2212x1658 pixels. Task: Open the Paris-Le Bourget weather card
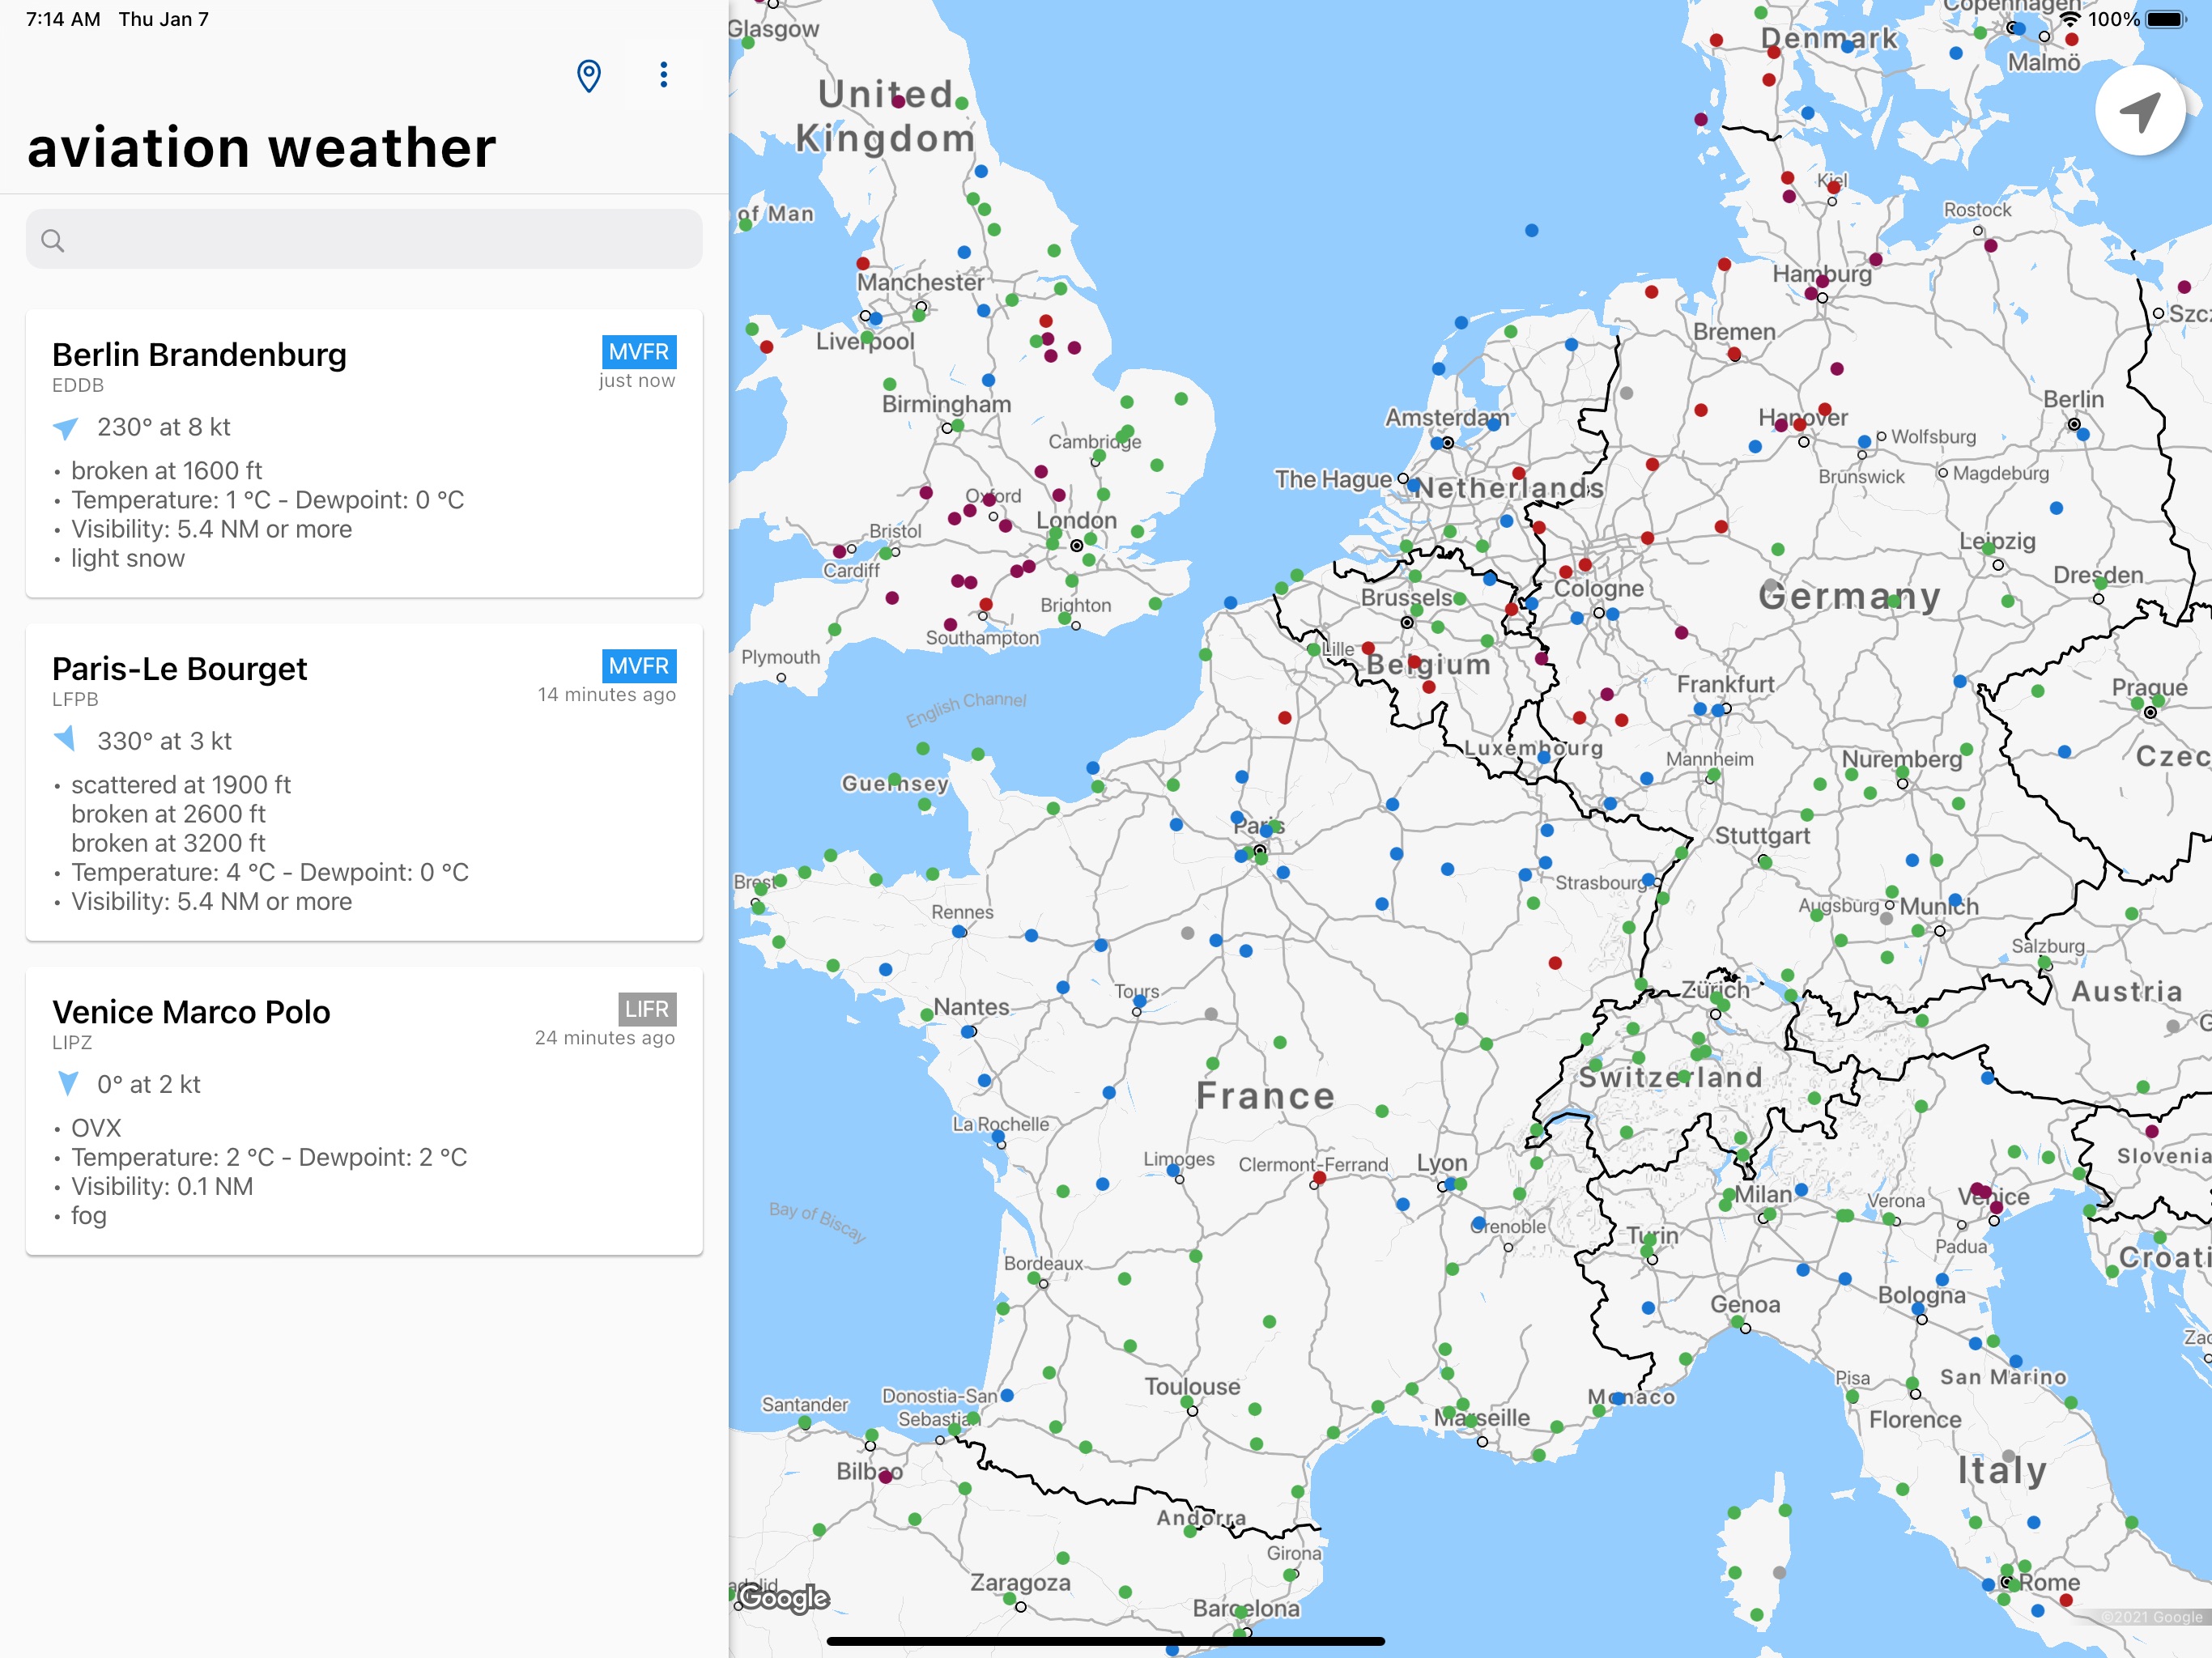[364, 782]
